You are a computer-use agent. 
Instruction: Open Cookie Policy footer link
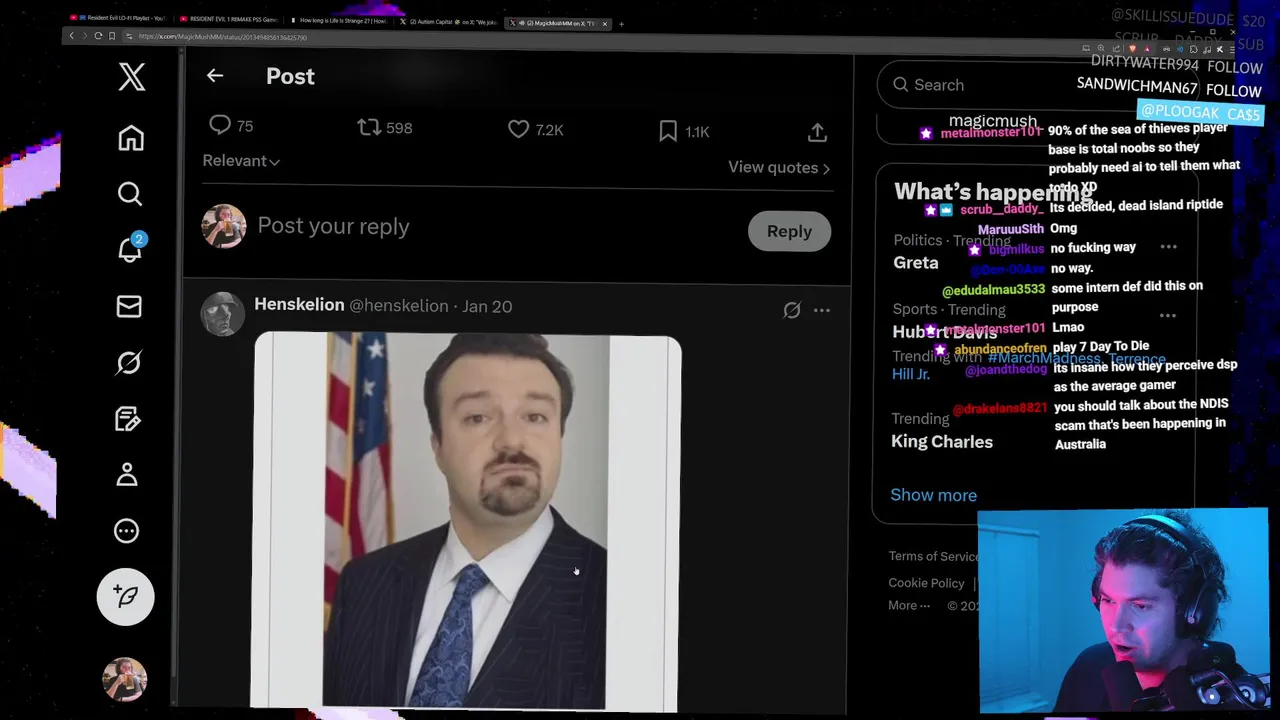coord(926,583)
